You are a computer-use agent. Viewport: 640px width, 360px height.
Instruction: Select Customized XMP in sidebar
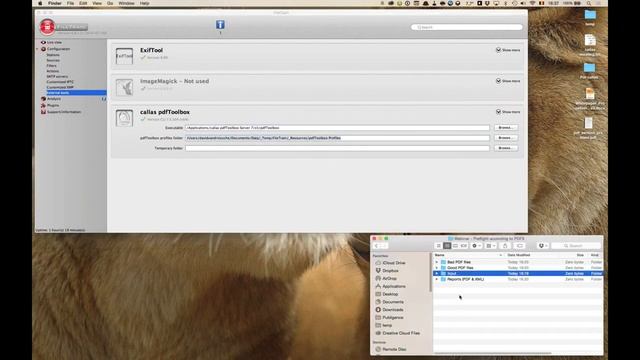click(60, 87)
